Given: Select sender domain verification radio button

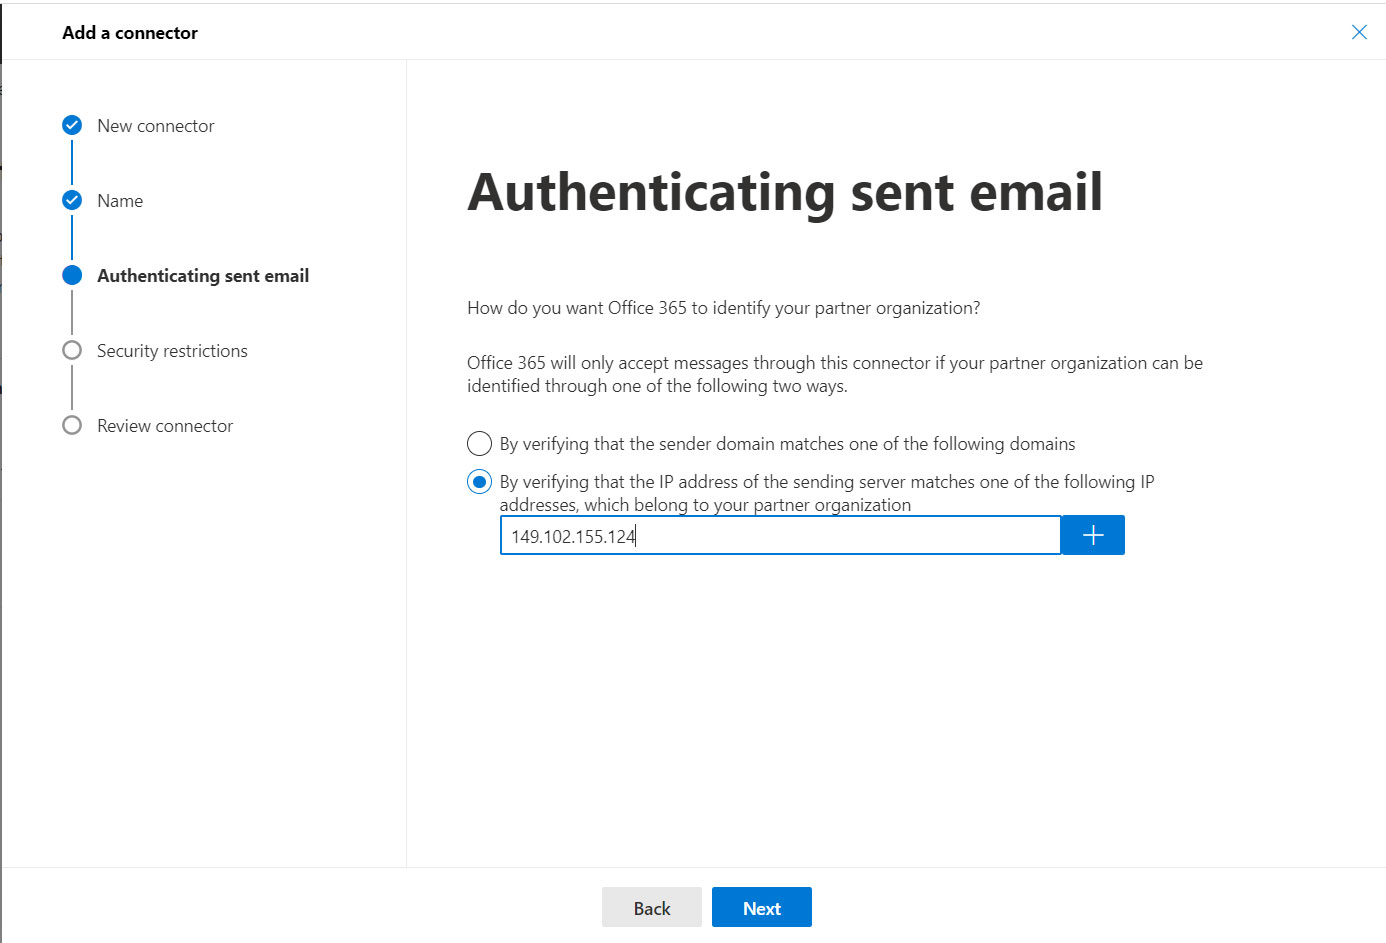Looking at the screenshot, I should pos(479,443).
